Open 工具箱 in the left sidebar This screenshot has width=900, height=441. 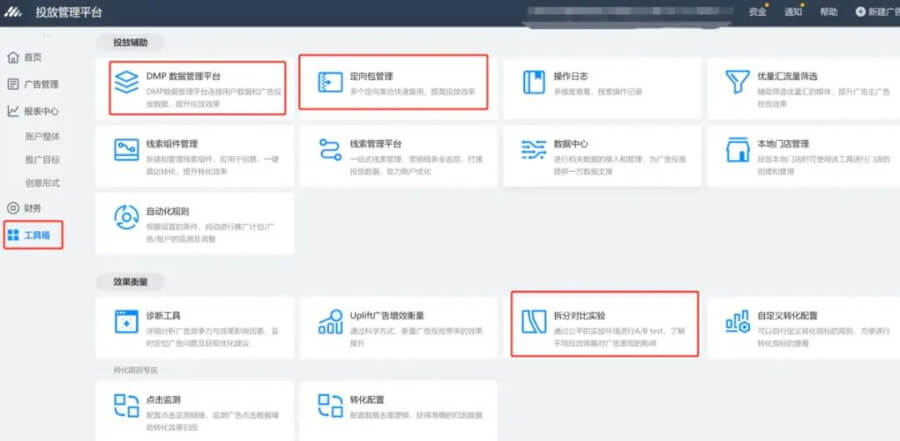(33, 235)
